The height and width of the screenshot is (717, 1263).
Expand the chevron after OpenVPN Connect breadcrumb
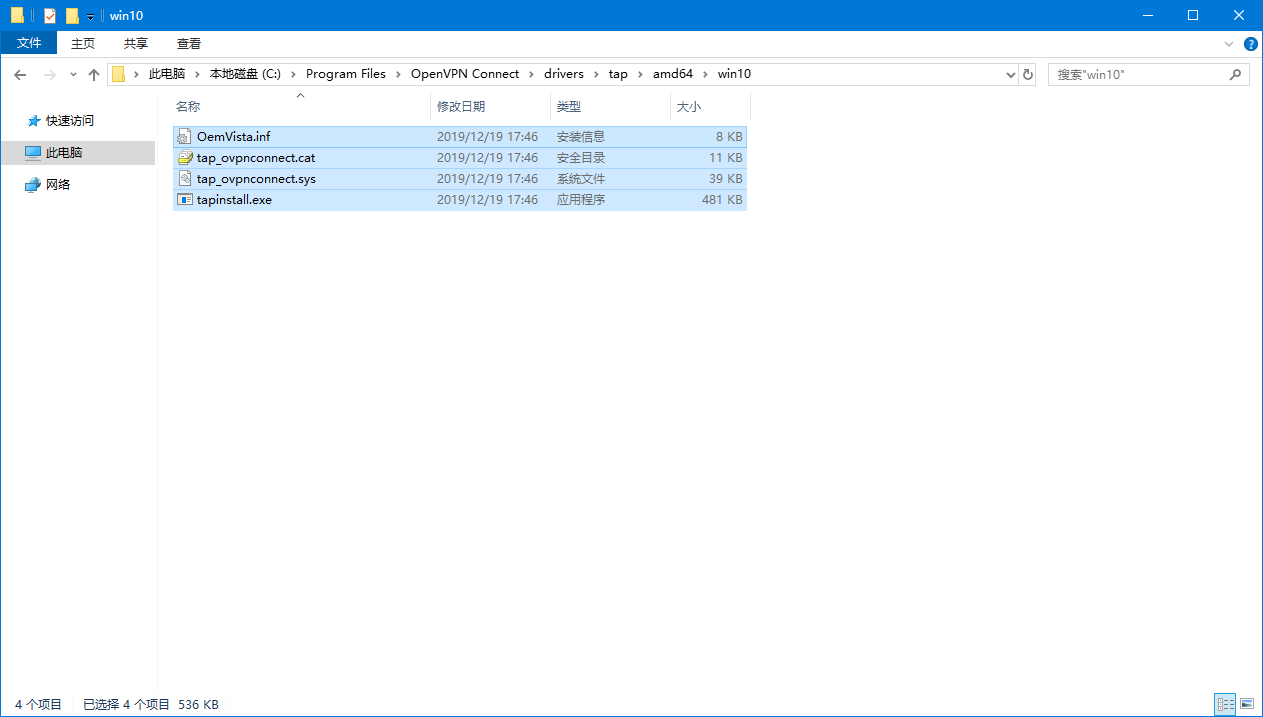pyautogui.click(x=532, y=74)
